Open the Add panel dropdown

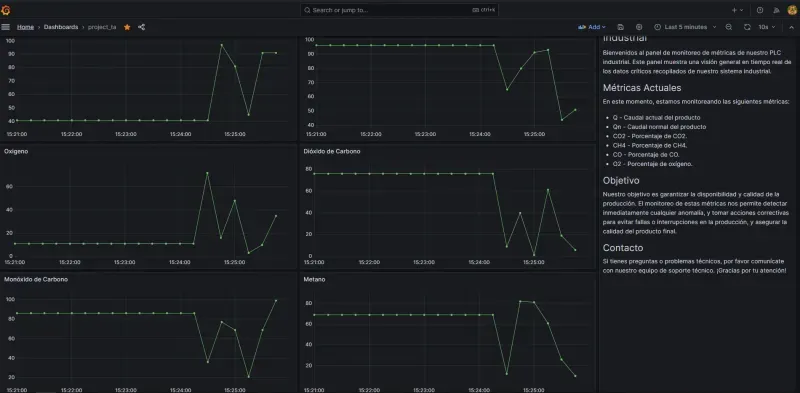pyautogui.click(x=592, y=27)
